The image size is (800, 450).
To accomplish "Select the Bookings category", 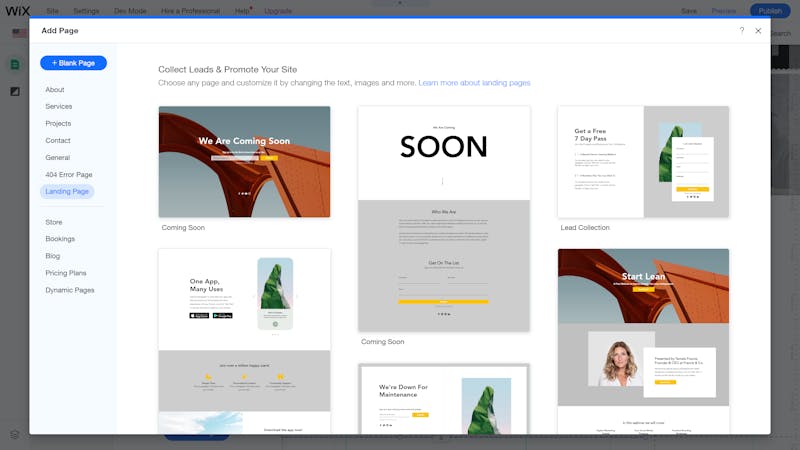I will pyautogui.click(x=60, y=239).
